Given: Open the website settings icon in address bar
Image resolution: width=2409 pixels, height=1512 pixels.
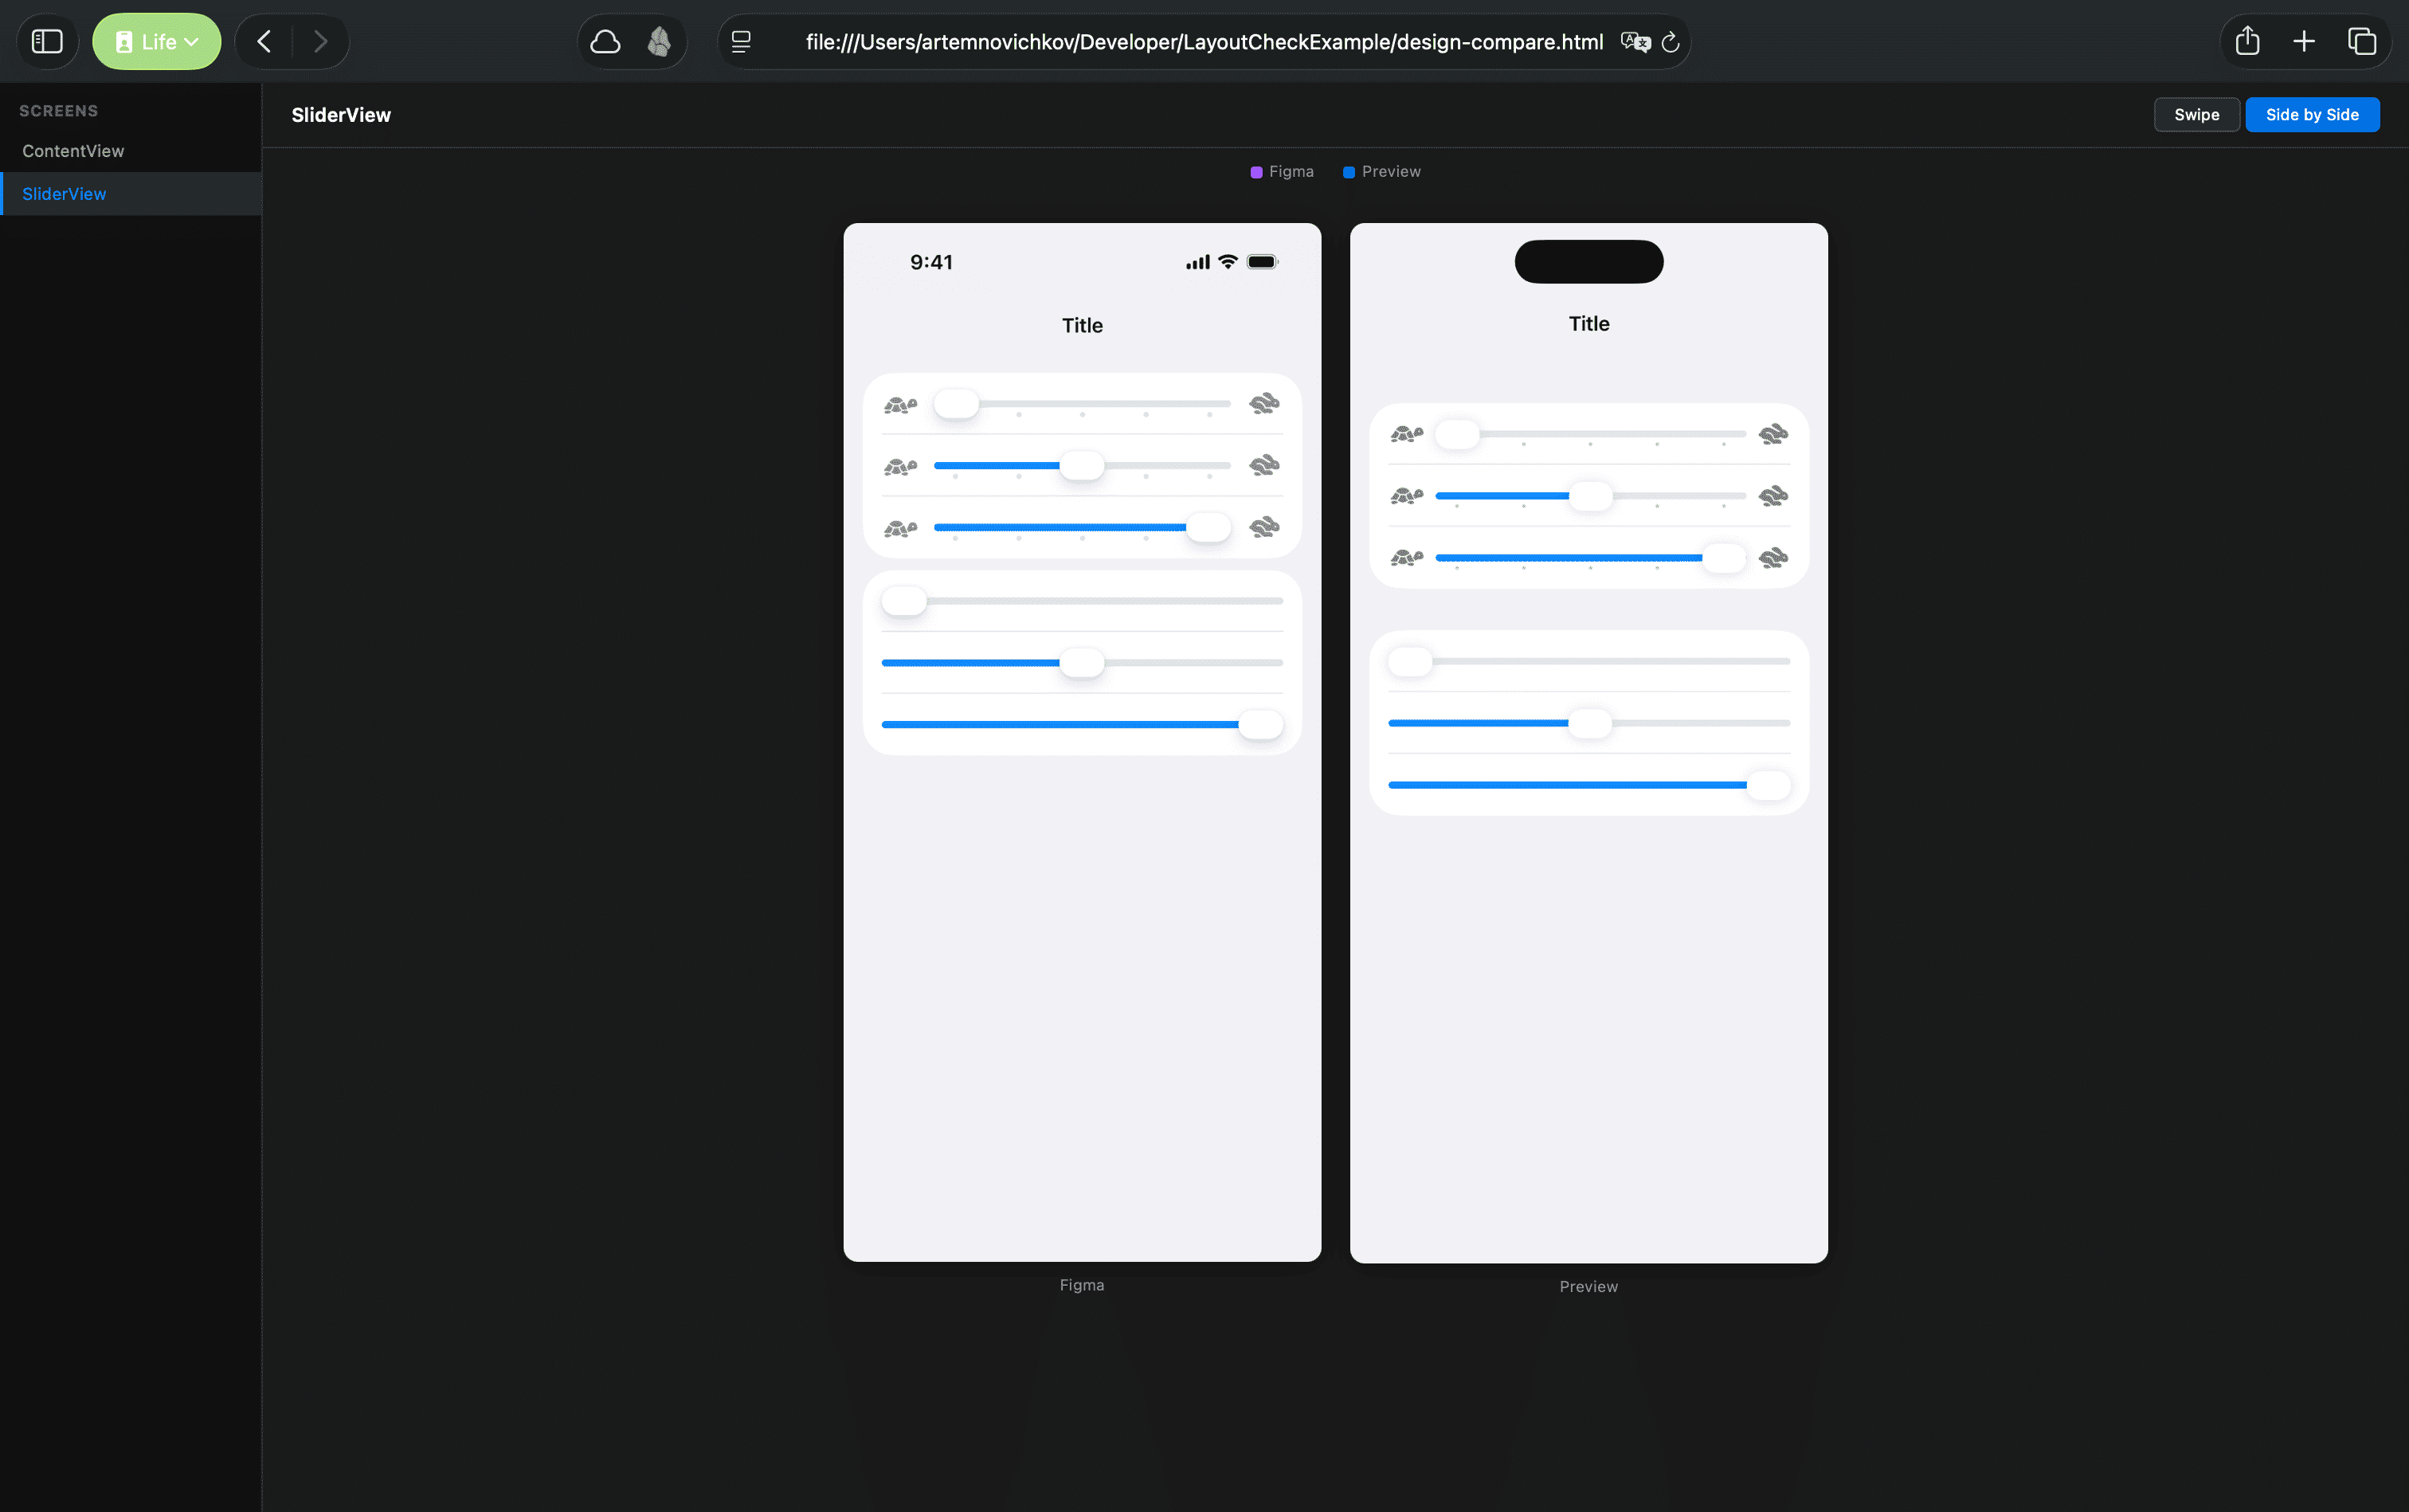Looking at the screenshot, I should [742, 41].
